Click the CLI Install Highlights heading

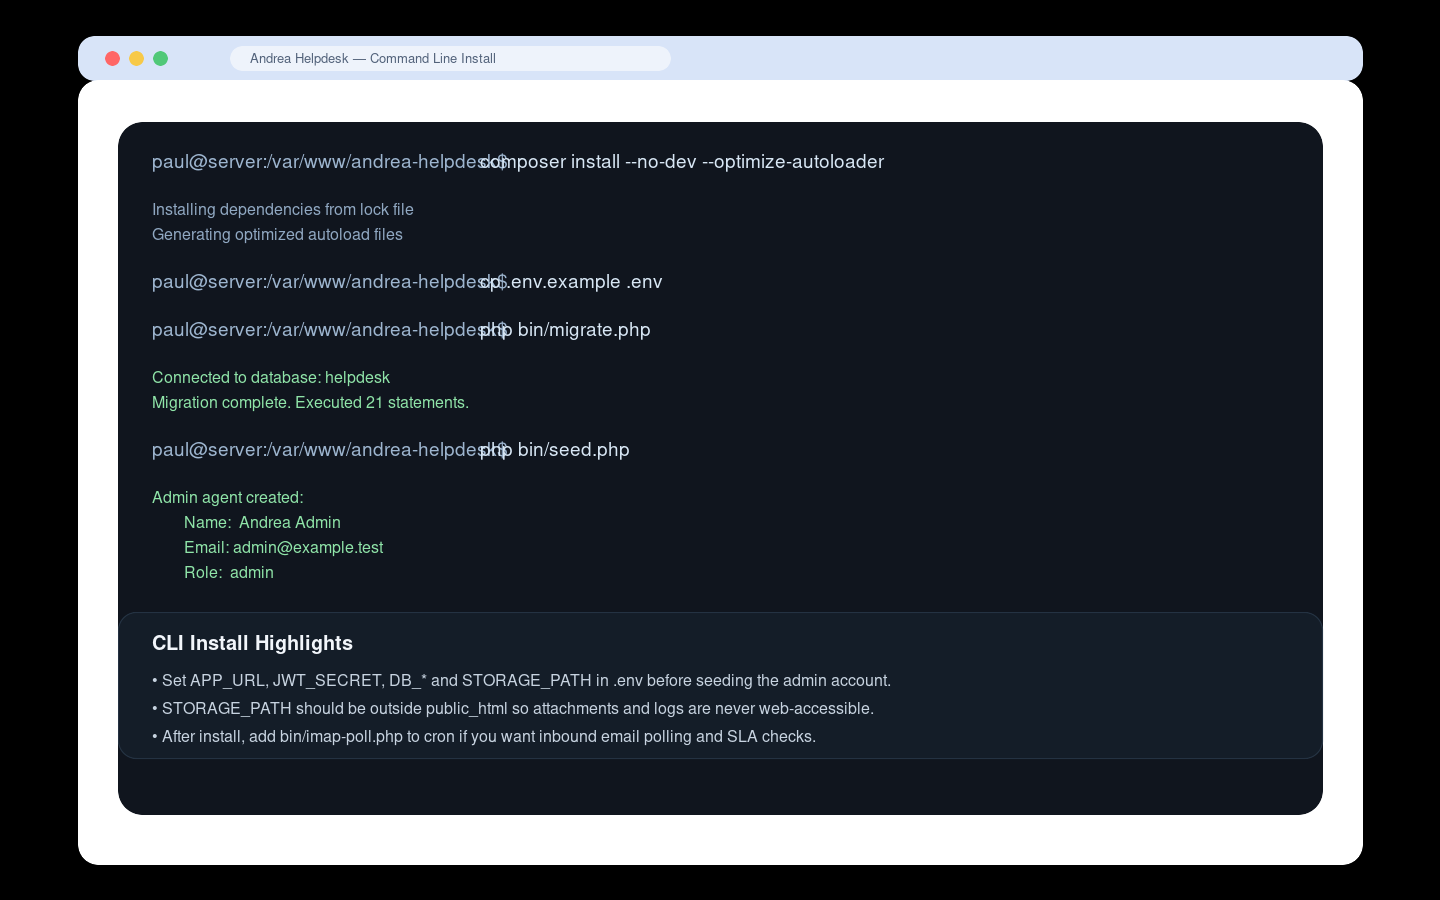tap(253, 643)
